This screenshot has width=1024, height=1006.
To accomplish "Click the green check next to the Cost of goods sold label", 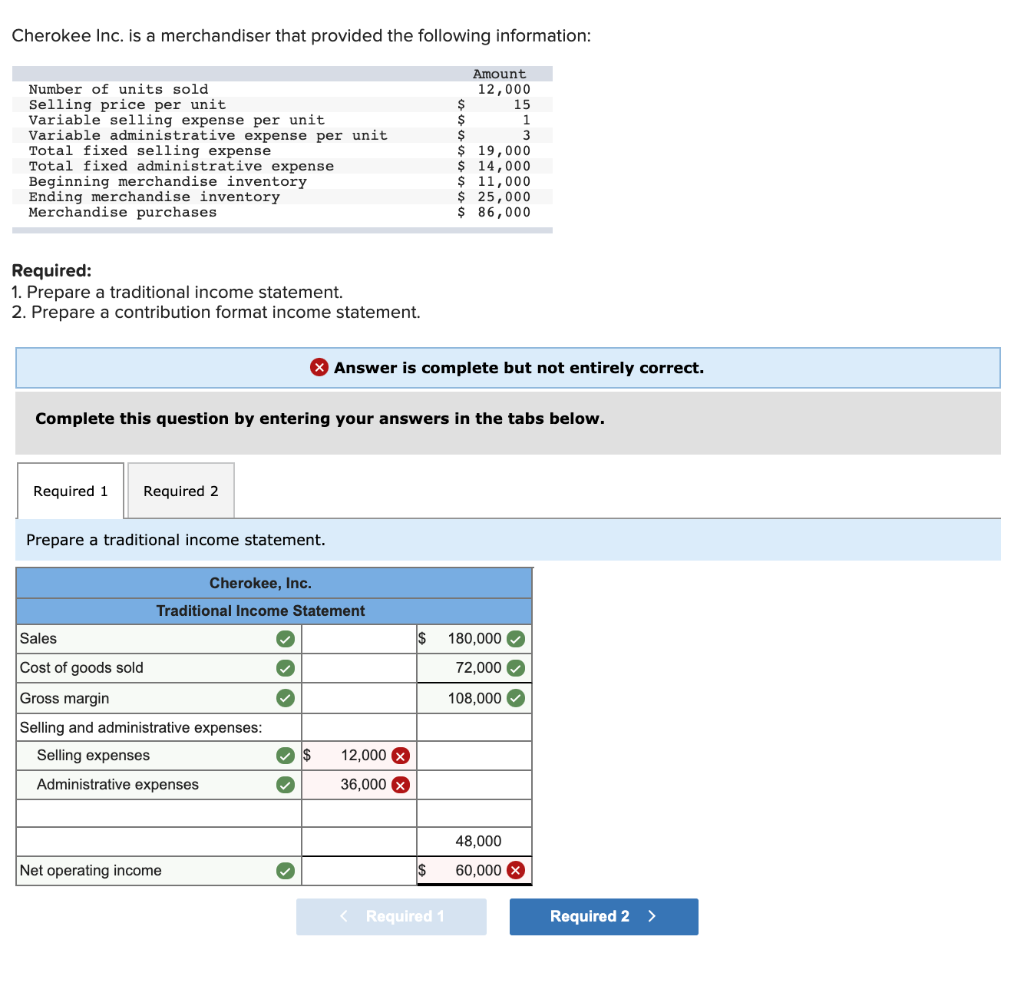I will pos(285,668).
